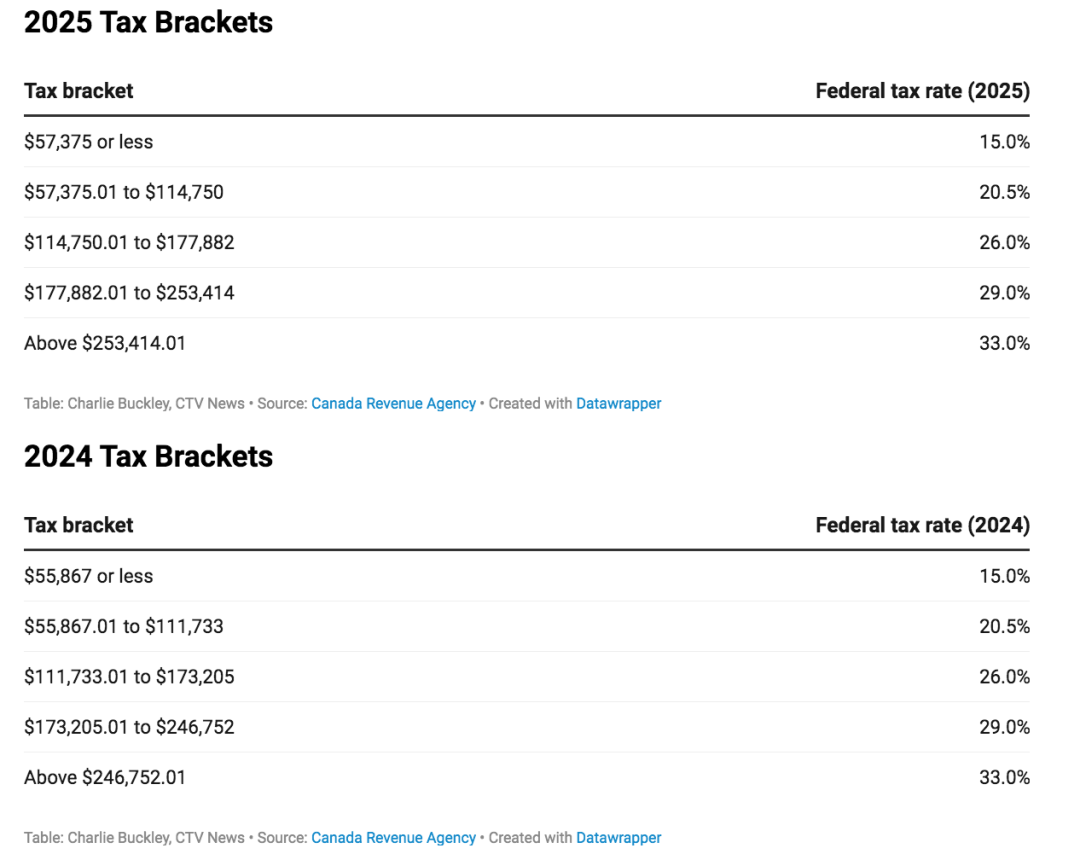The height and width of the screenshot is (860, 1080).
Task: Select the $57,375 or less row
Action: [x=527, y=142]
